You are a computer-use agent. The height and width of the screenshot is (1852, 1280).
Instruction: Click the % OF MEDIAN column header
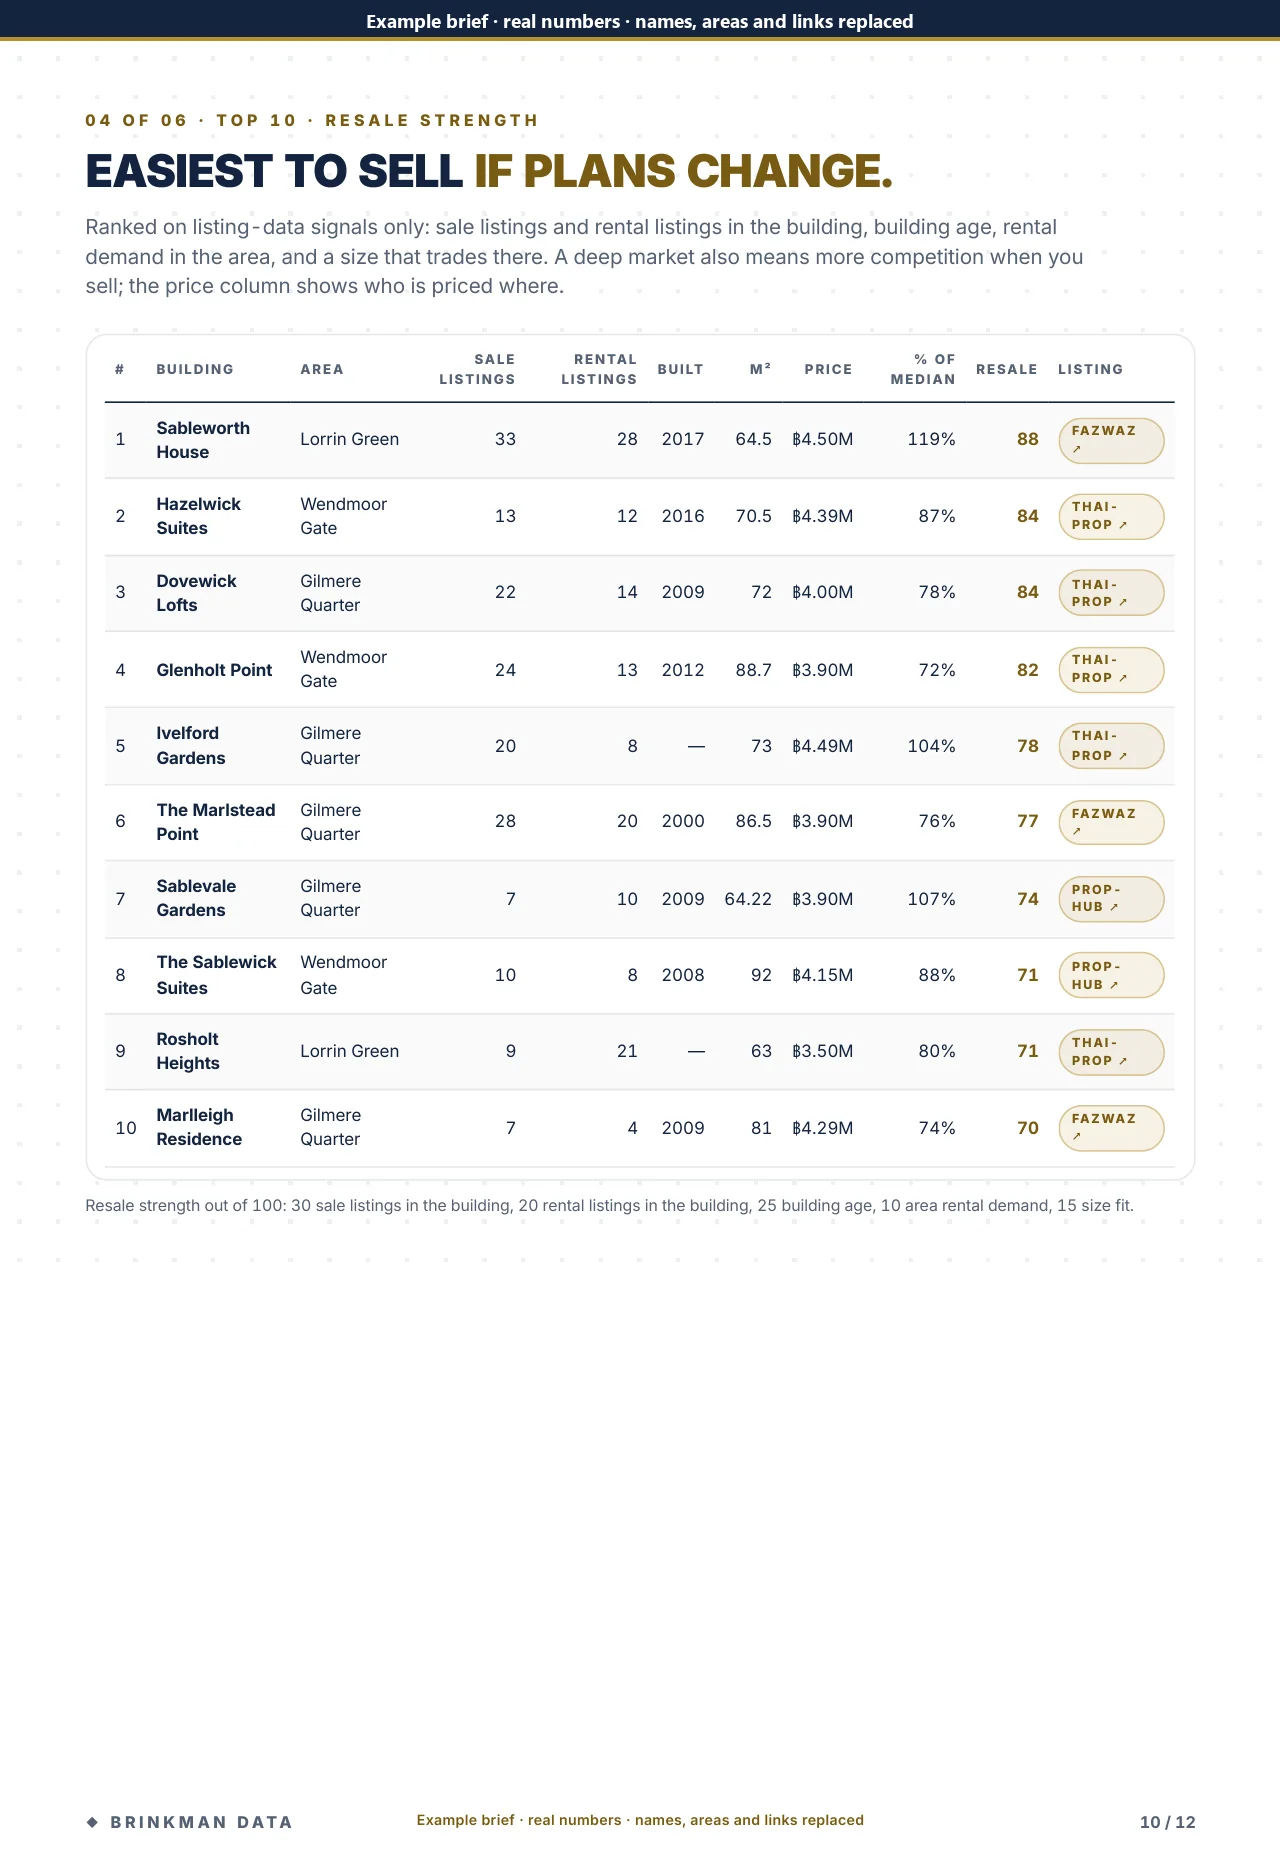click(923, 369)
